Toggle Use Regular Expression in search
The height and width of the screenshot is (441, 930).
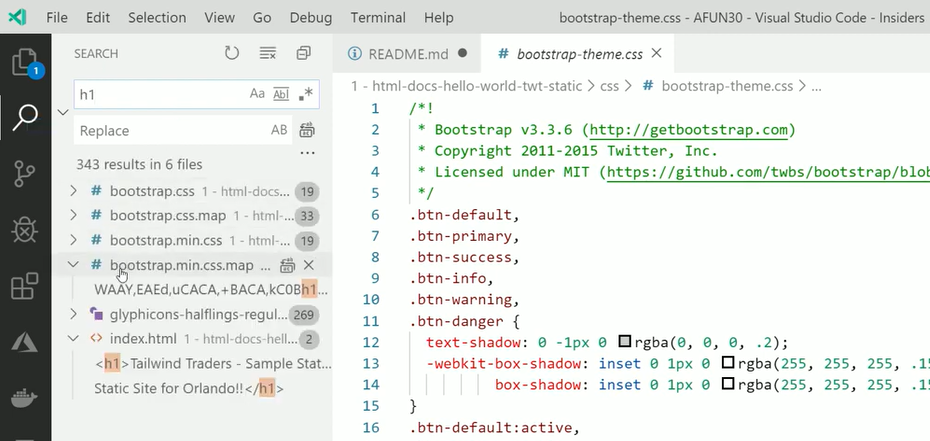point(305,94)
